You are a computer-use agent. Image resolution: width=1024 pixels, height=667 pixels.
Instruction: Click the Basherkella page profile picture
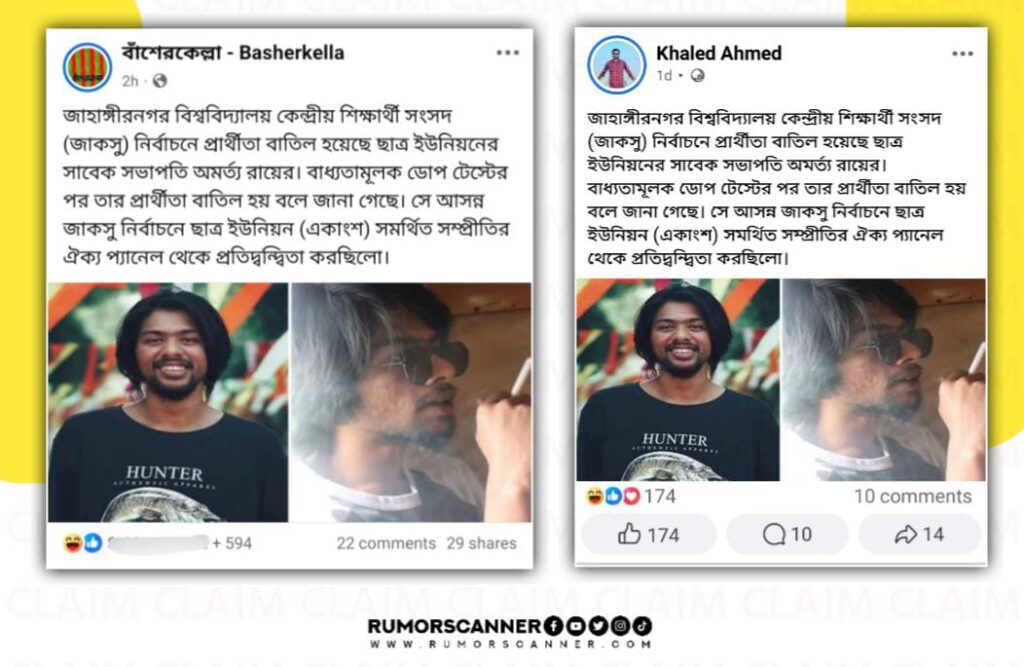click(87, 66)
